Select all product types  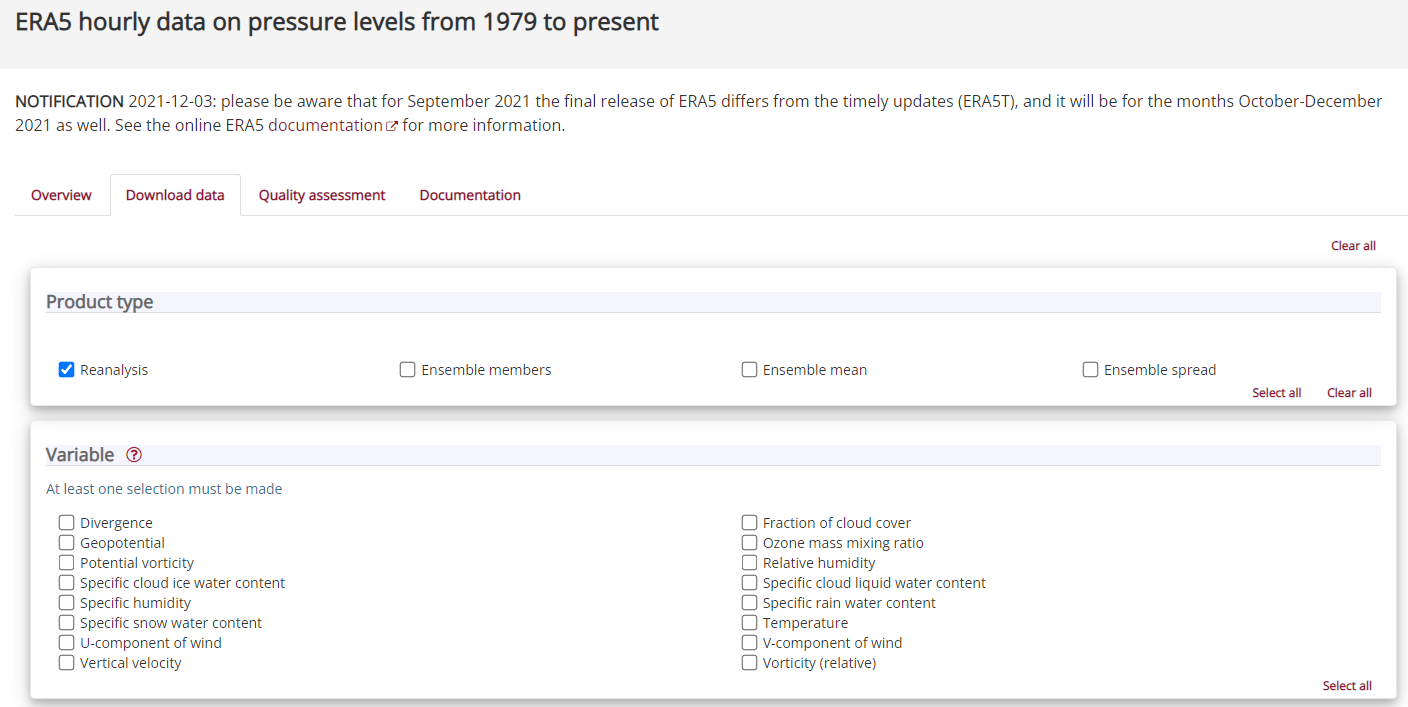[x=1276, y=393]
